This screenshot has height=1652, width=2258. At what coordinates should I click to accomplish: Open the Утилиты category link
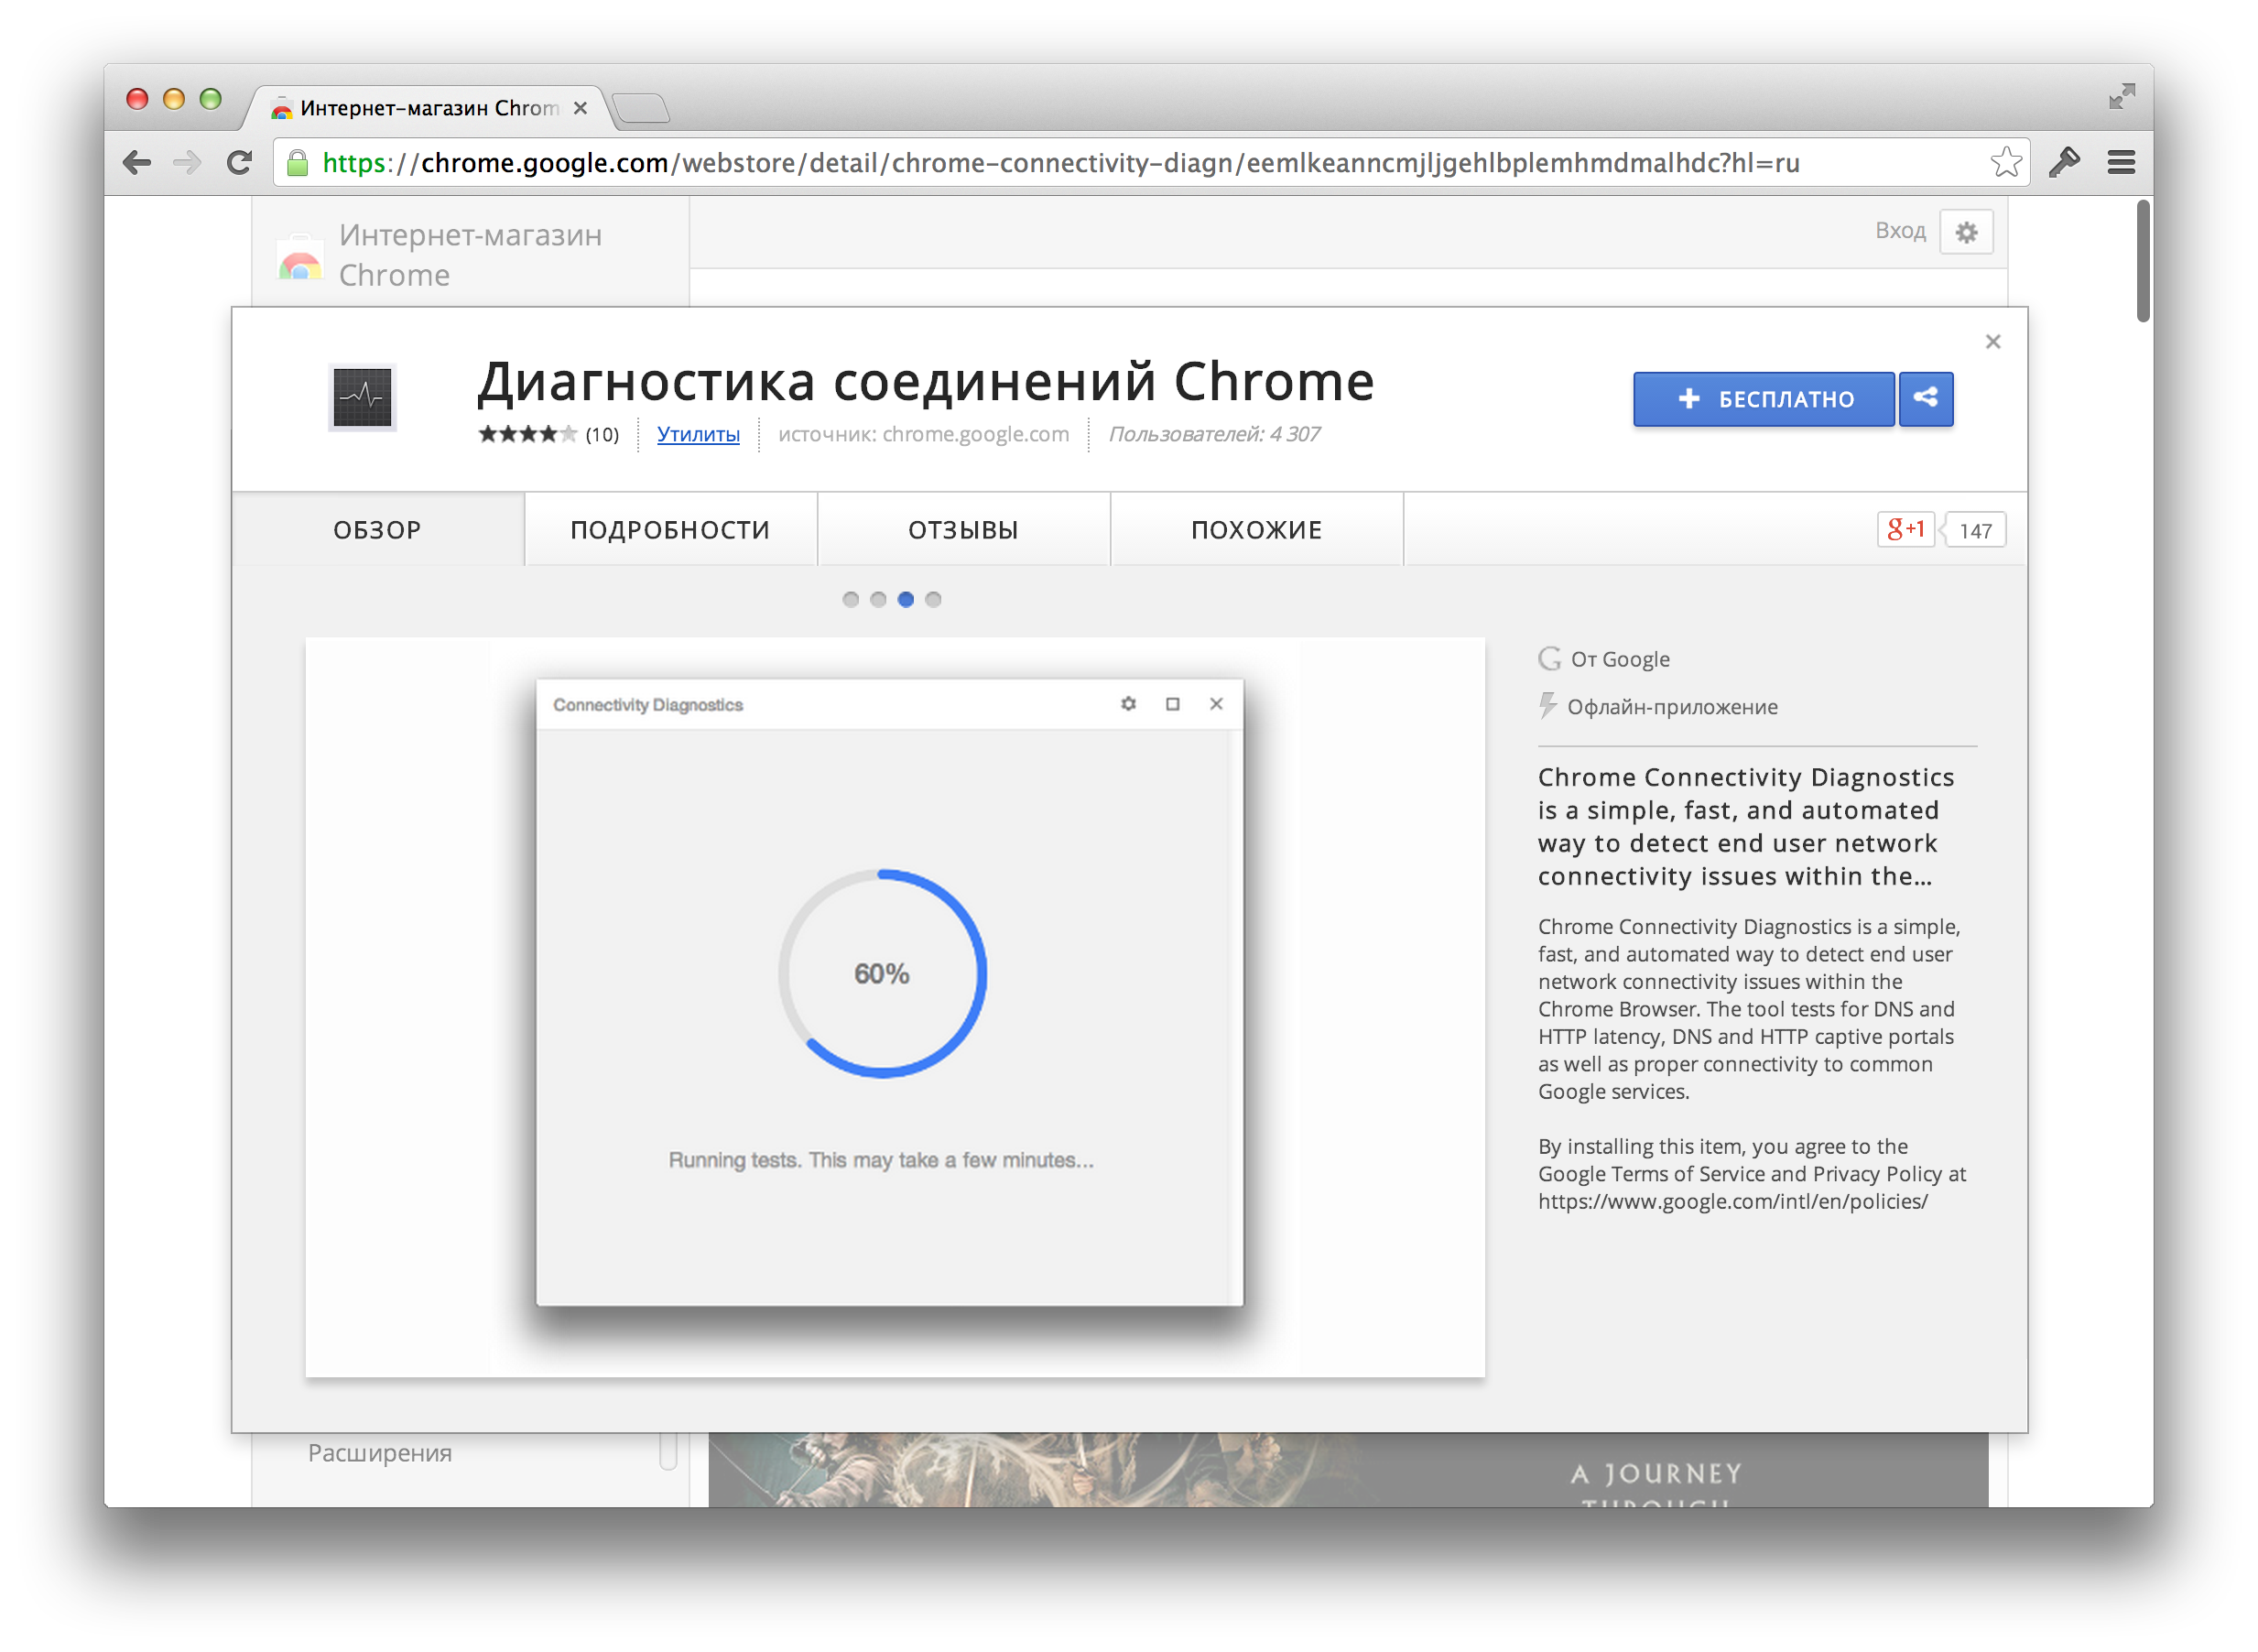click(698, 434)
